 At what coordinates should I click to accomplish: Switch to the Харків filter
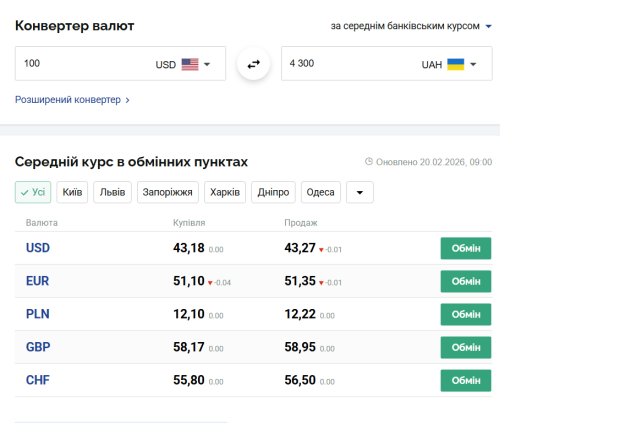pos(225,192)
